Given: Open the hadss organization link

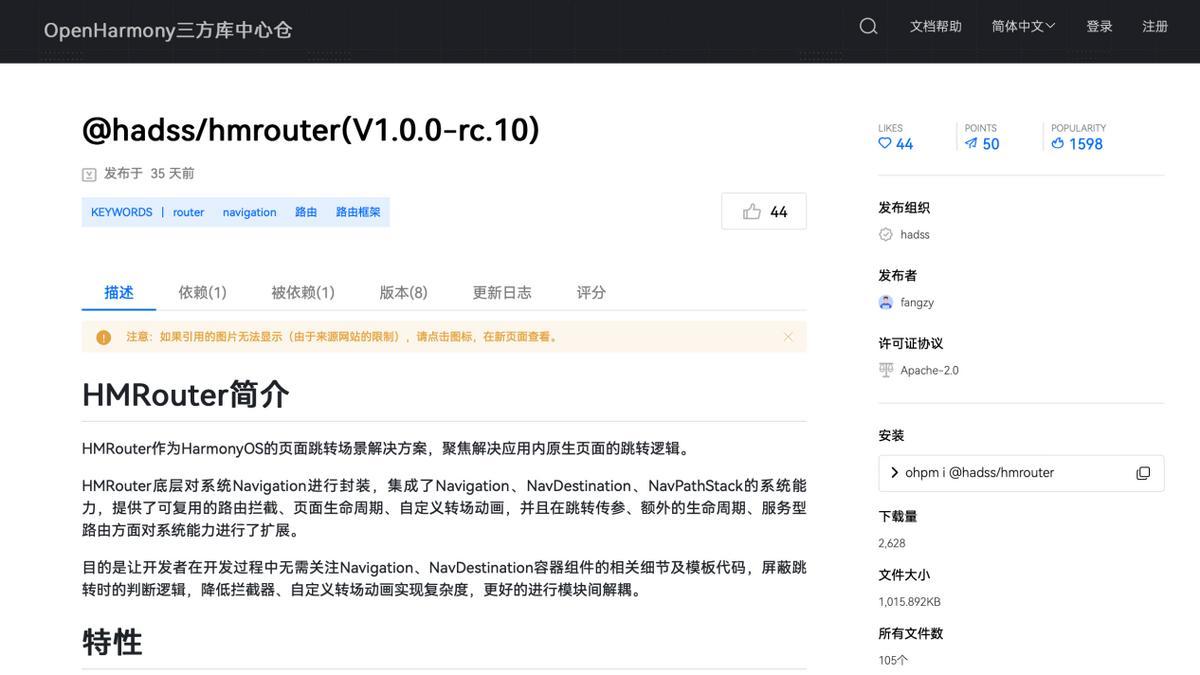Looking at the screenshot, I should pos(915,234).
